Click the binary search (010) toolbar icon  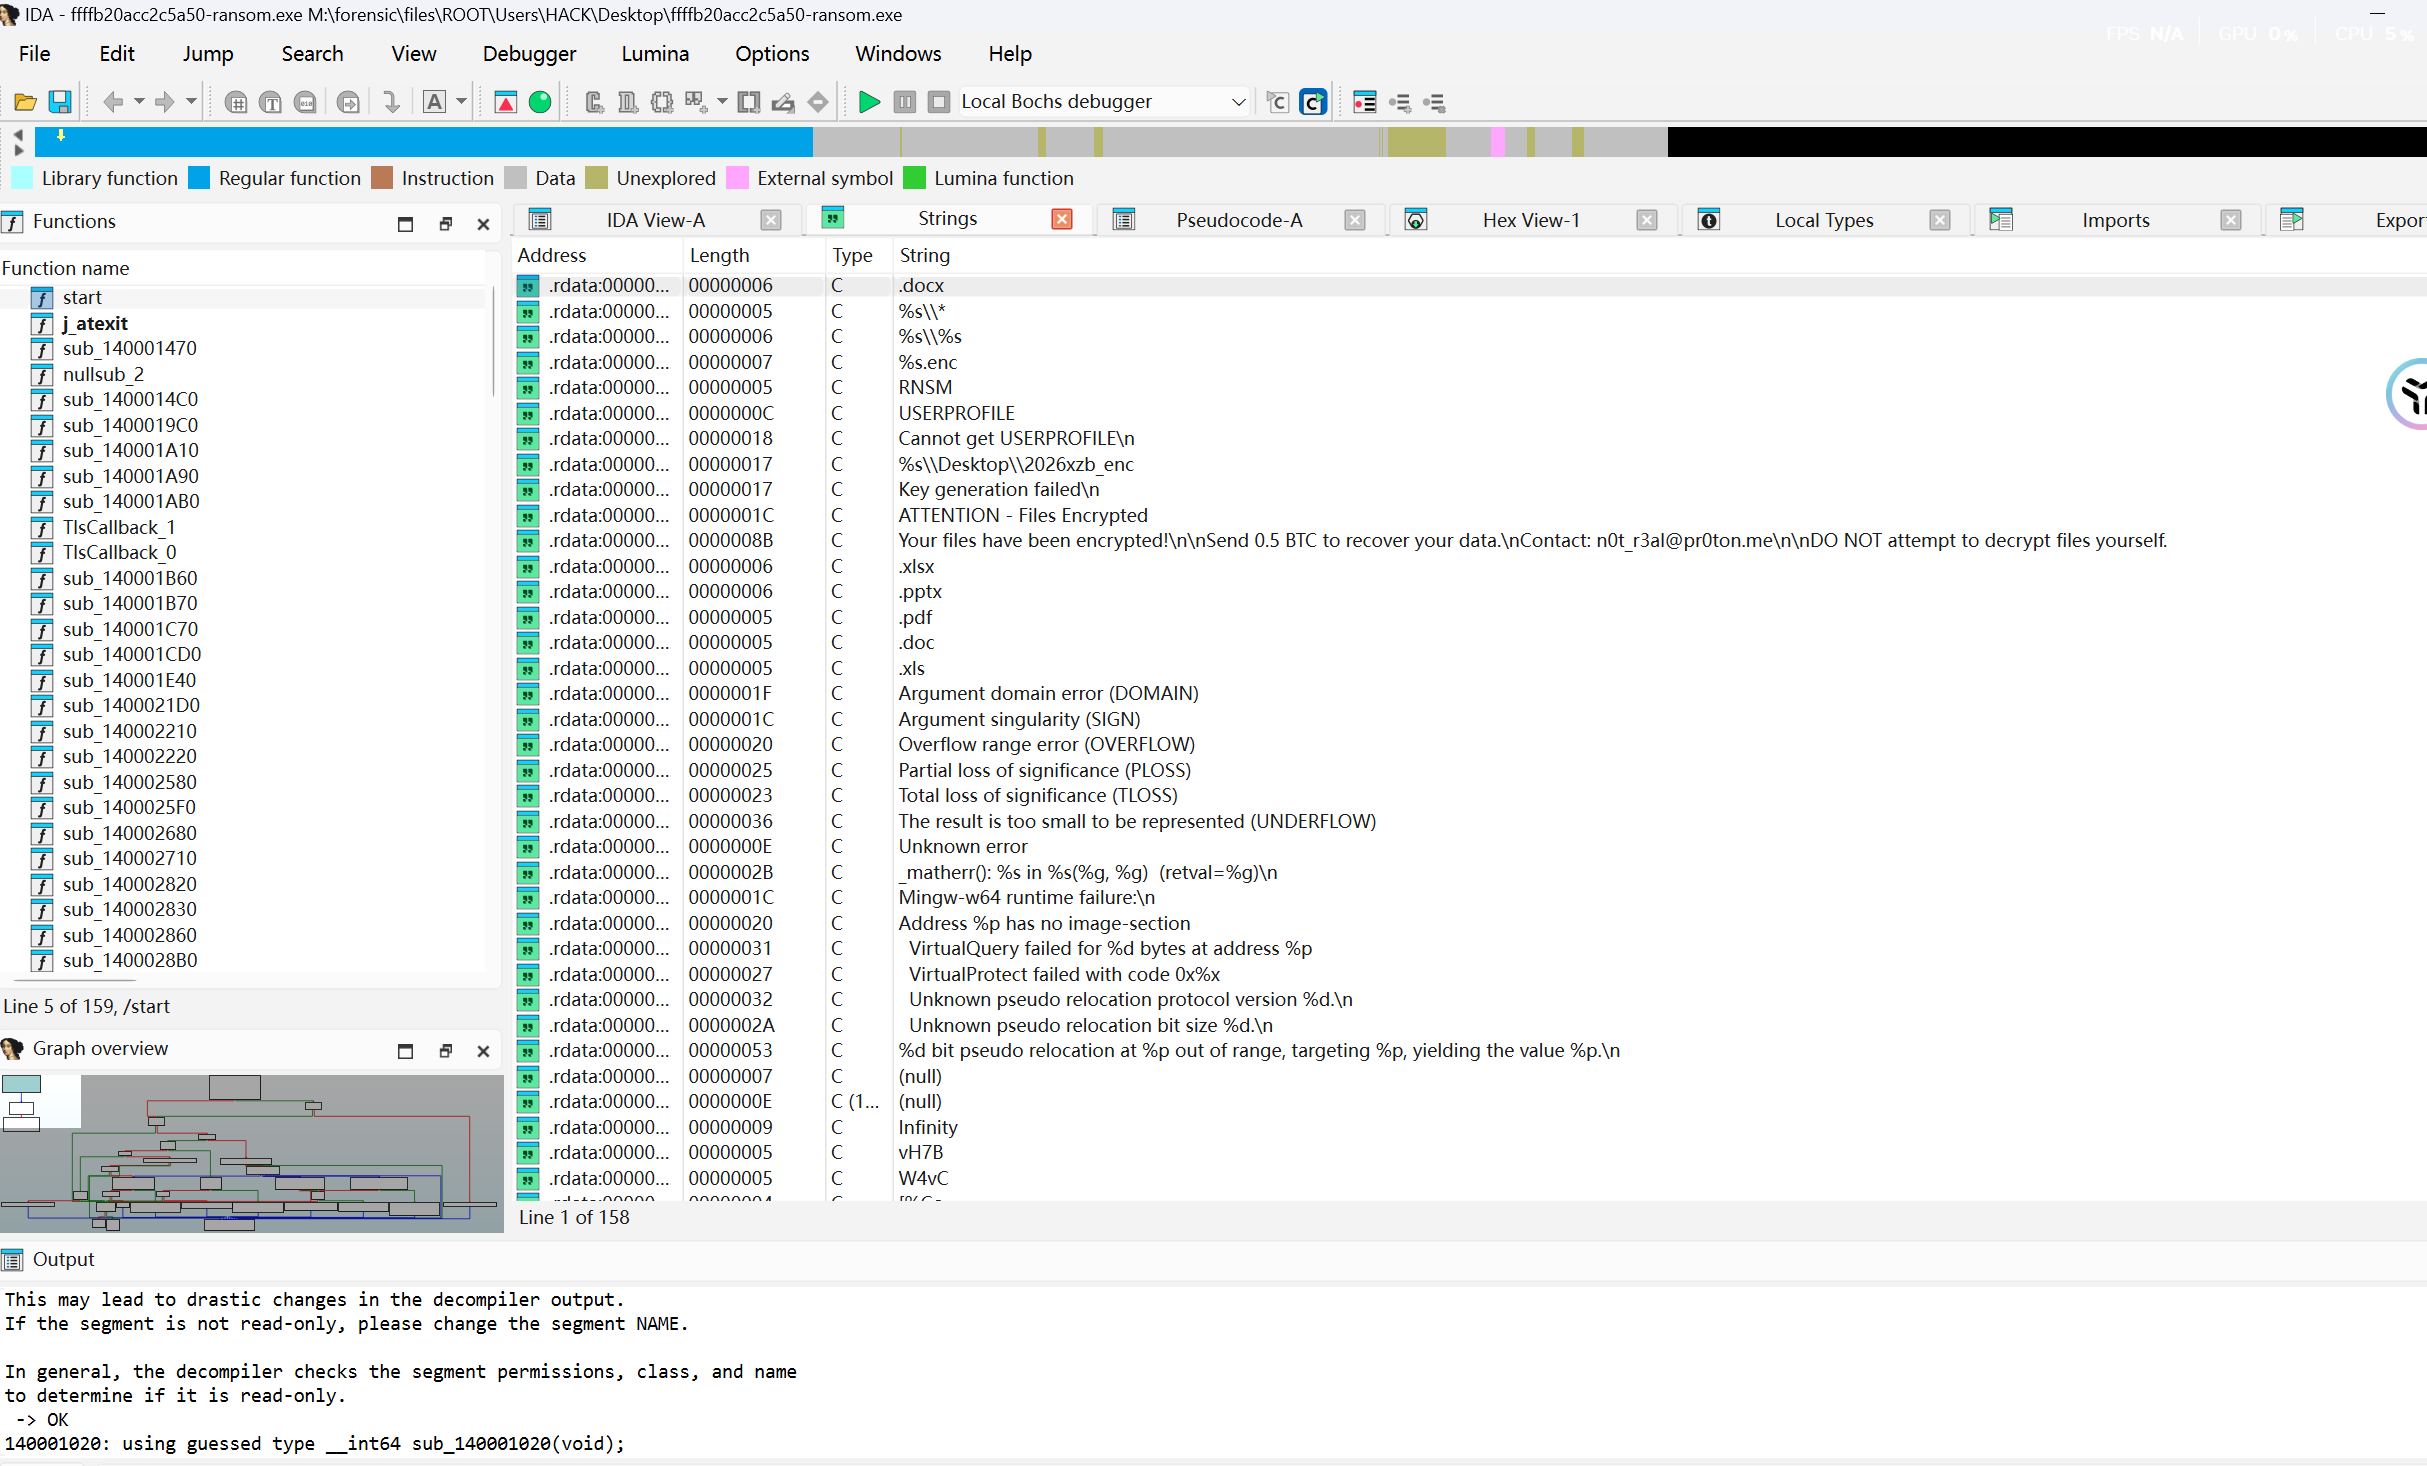306,102
